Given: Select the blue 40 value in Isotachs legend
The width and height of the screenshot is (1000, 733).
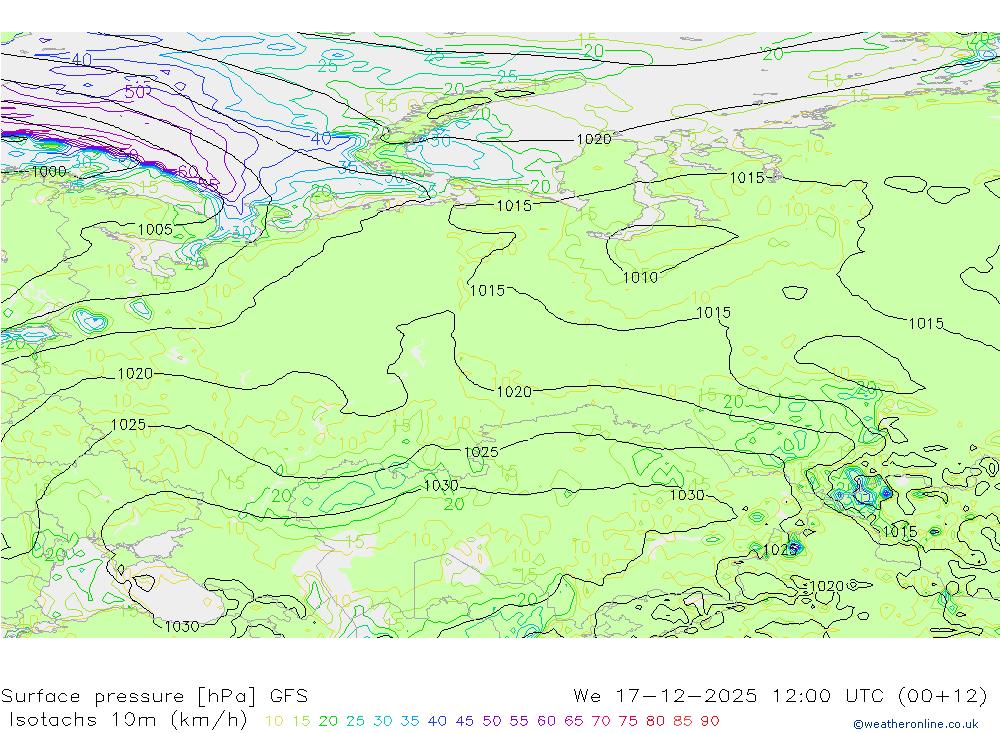Looking at the screenshot, I should [438, 722].
